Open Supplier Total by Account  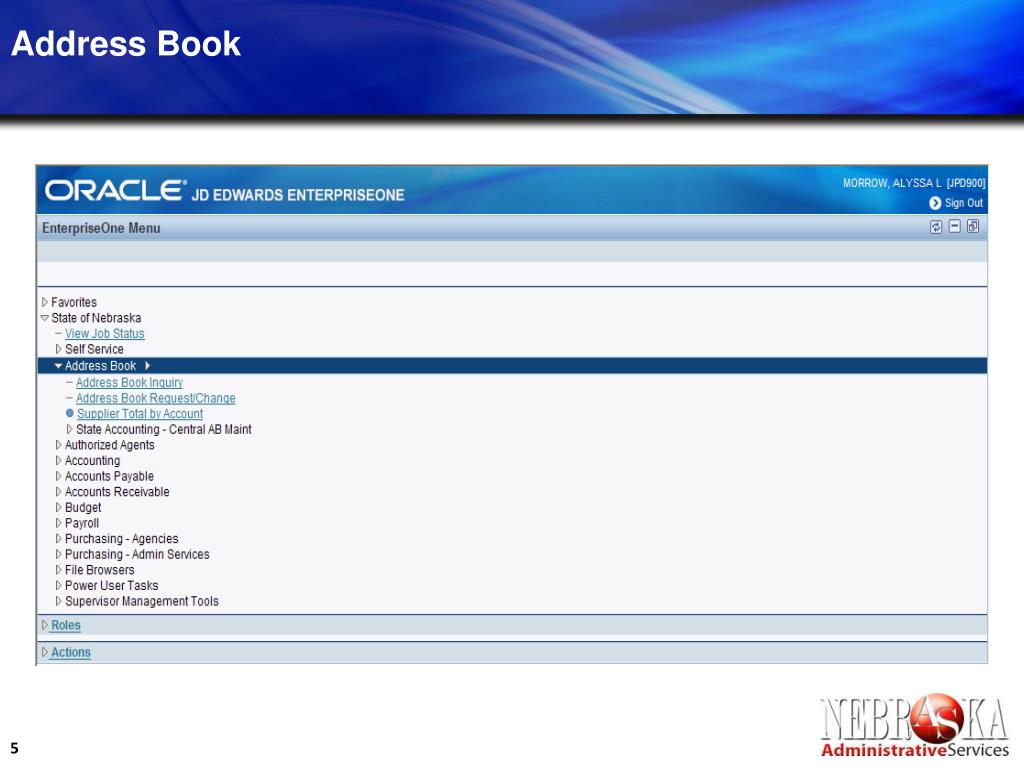coord(140,414)
